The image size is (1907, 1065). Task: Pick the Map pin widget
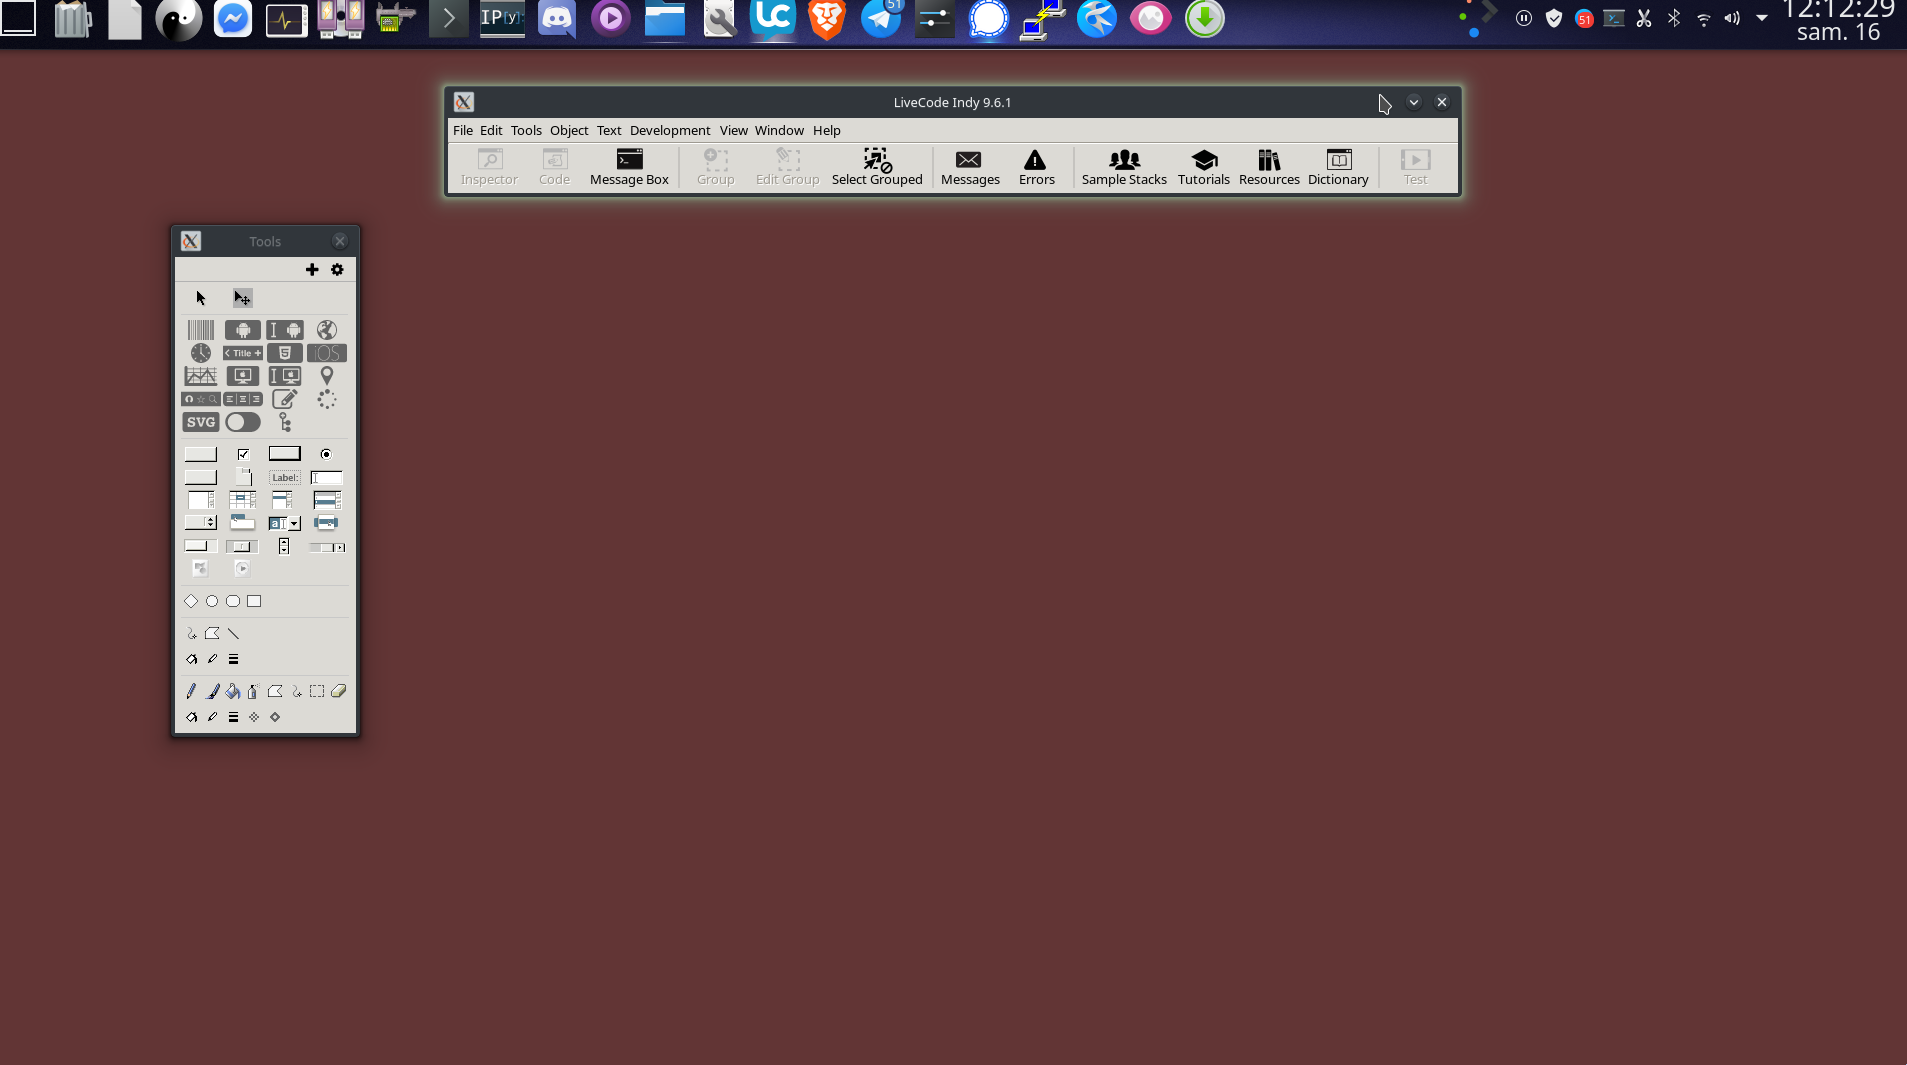327,376
